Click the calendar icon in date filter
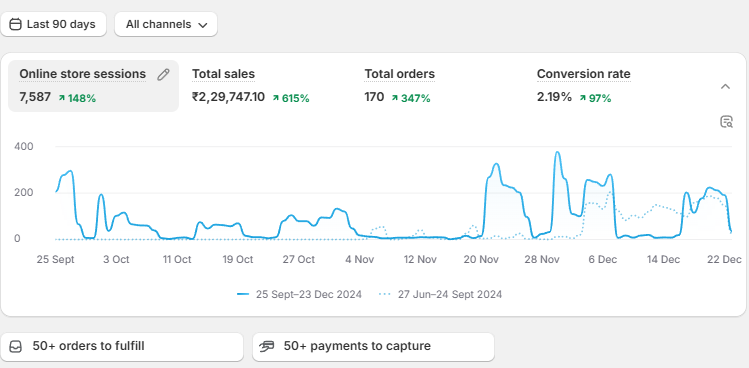This screenshot has height=368, width=749. pyautogui.click(x=16, y=24)
